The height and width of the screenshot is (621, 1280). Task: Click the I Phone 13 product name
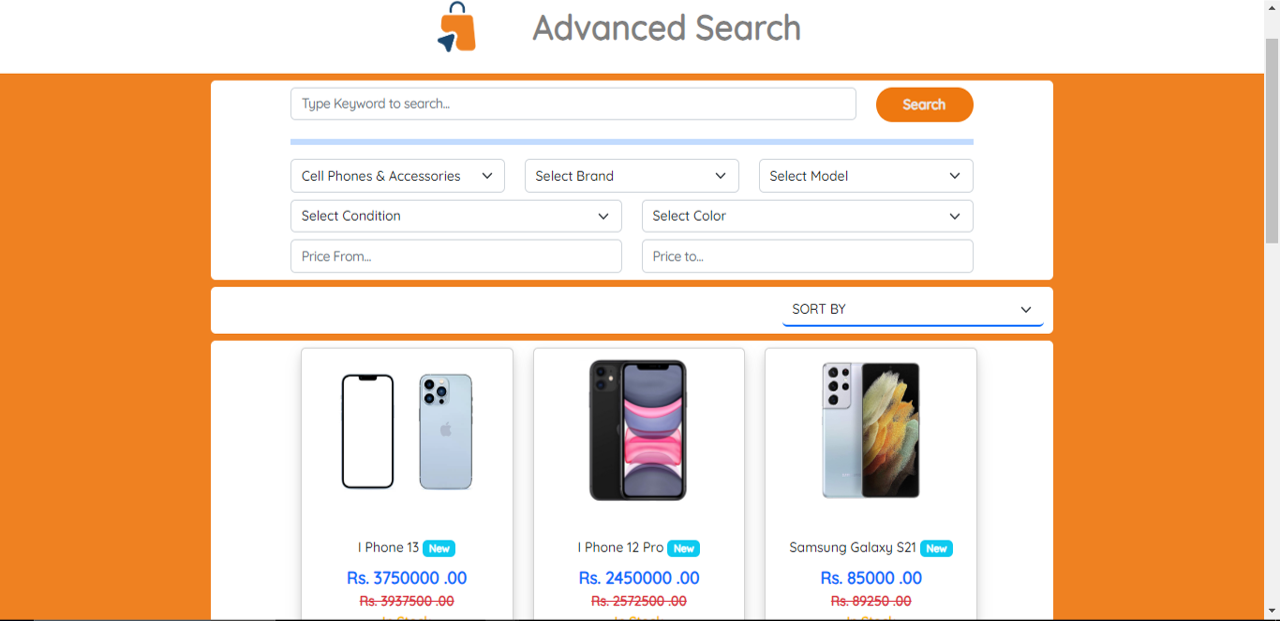coord(388,547)
